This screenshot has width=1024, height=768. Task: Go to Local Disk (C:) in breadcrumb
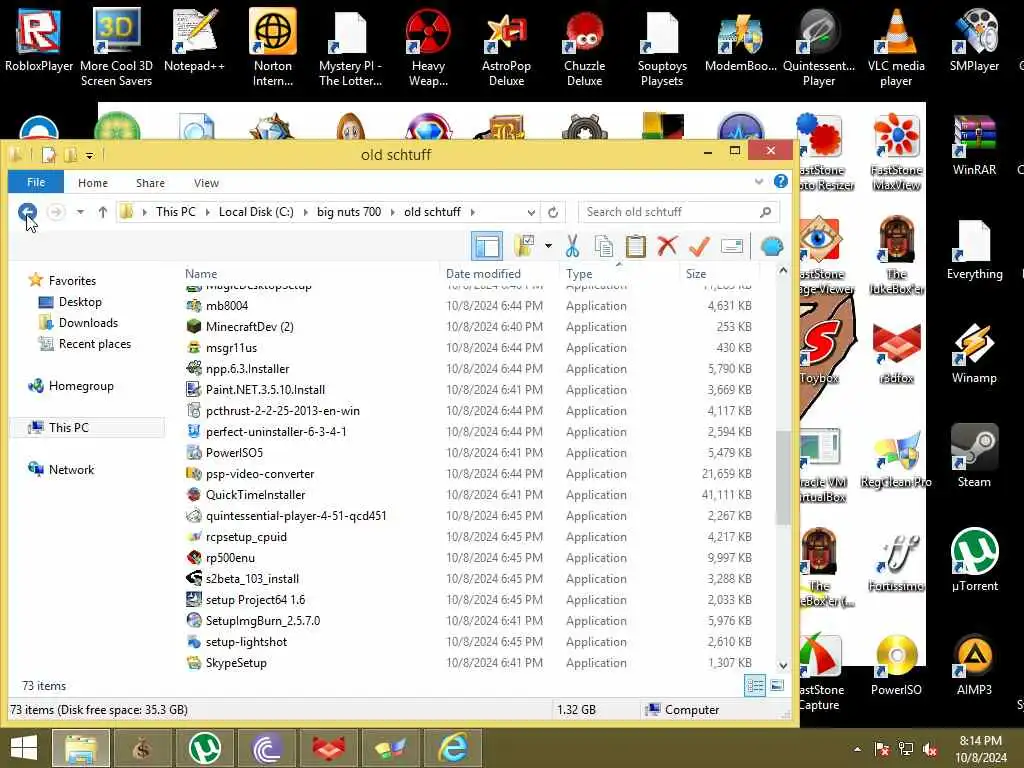coord(256,212)
